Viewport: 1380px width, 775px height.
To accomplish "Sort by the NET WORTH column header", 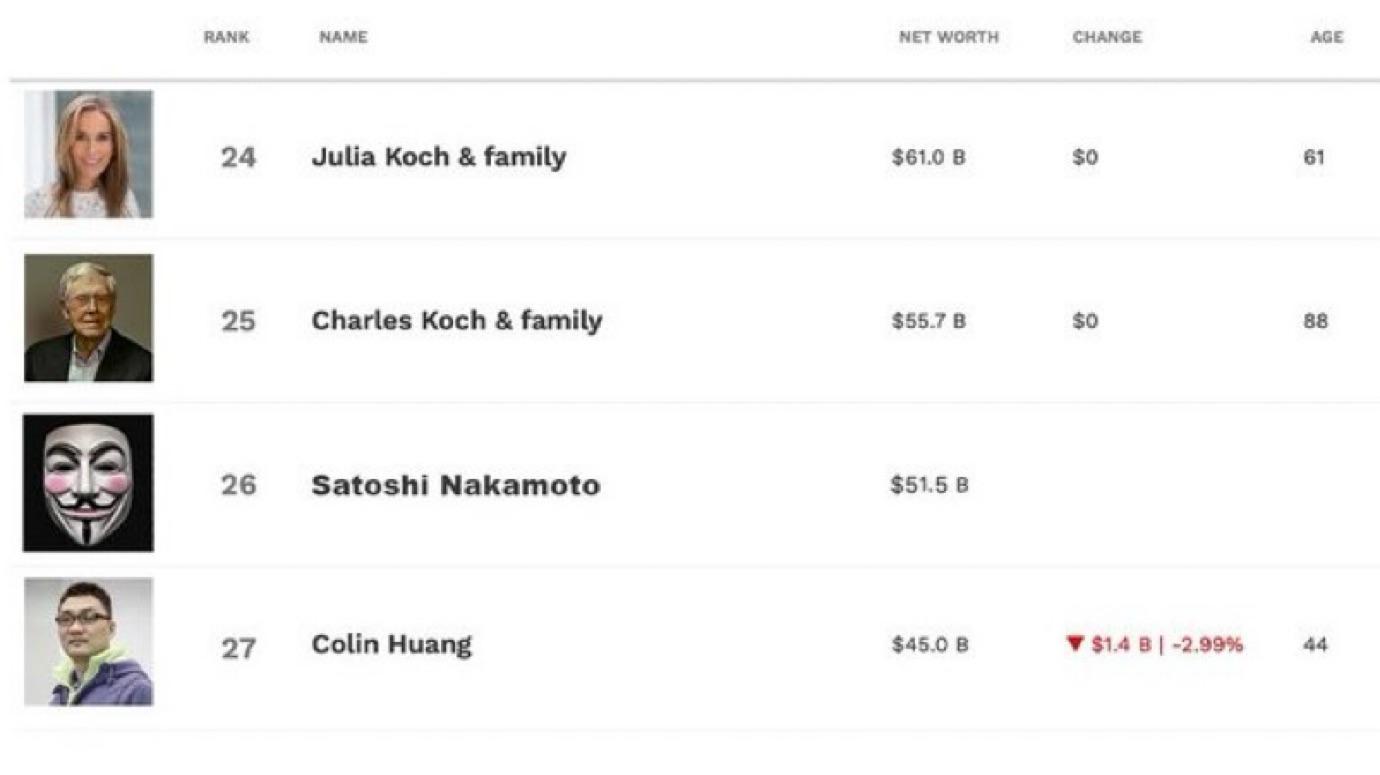I will (948, 37).
